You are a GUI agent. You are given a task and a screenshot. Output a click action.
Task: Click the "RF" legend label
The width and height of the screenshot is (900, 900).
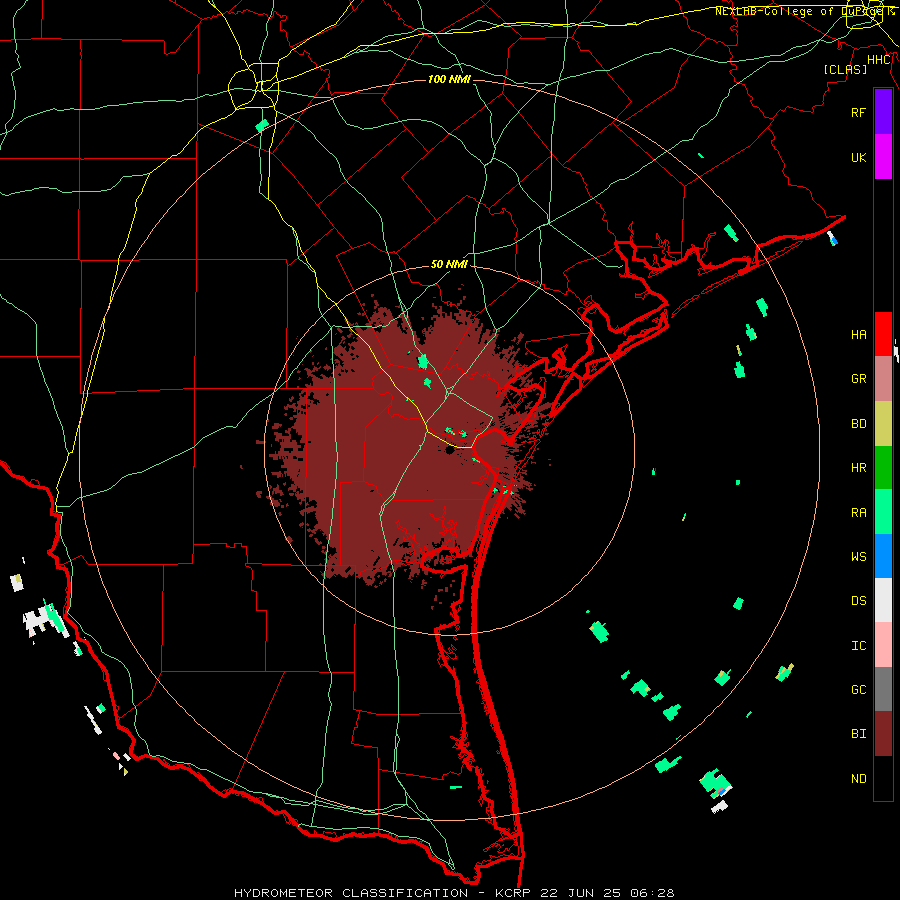tap(858, 112)
